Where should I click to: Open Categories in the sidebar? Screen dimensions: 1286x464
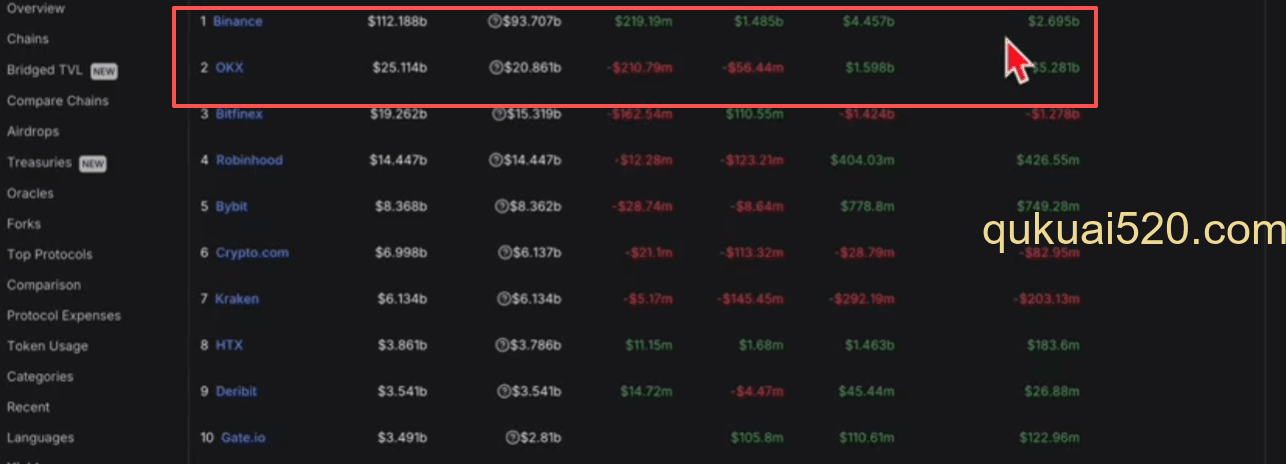(40, 377)
